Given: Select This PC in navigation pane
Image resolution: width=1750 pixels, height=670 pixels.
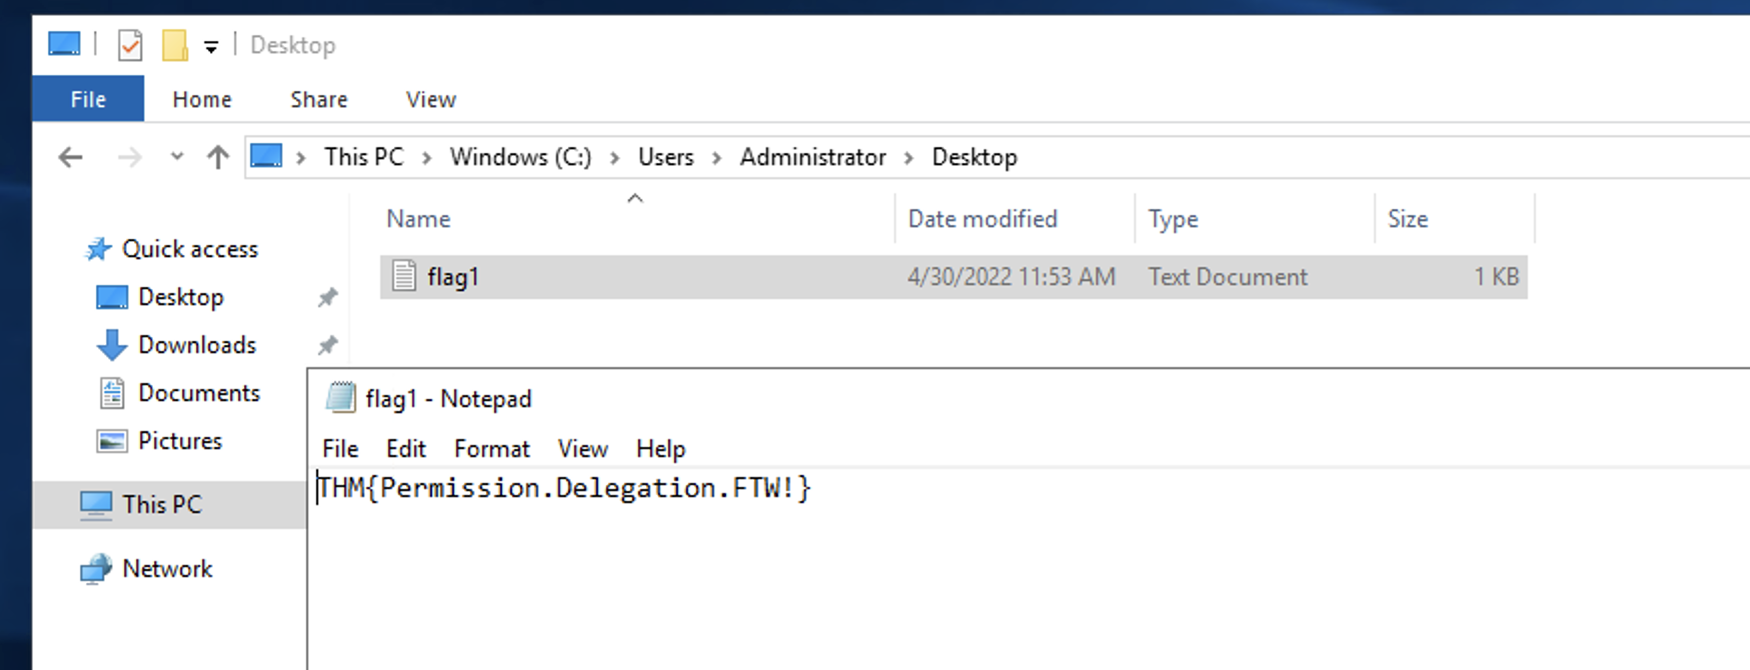Looking at the screenshot, I should [x=161, y=505].
